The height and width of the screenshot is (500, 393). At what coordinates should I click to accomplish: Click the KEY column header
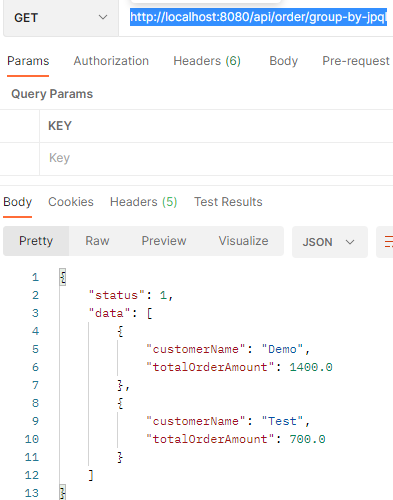60,126
